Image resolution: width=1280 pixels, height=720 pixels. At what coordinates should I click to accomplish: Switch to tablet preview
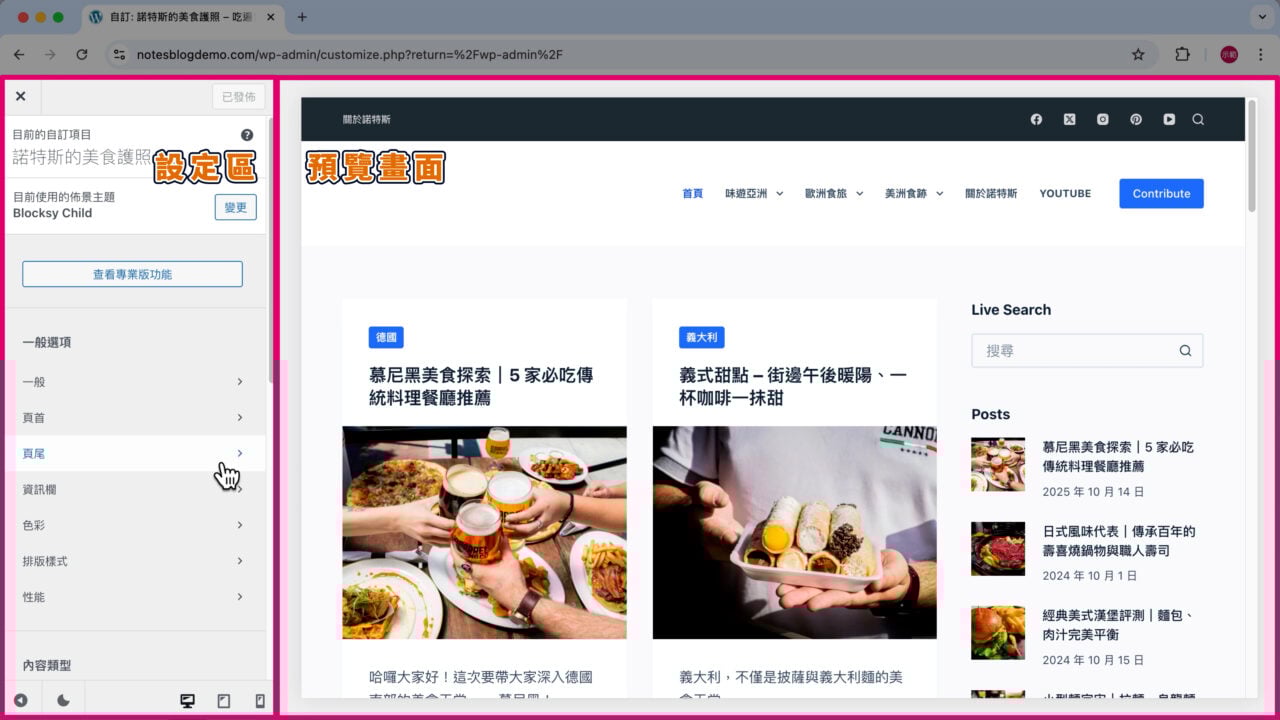tap(225, 701)
